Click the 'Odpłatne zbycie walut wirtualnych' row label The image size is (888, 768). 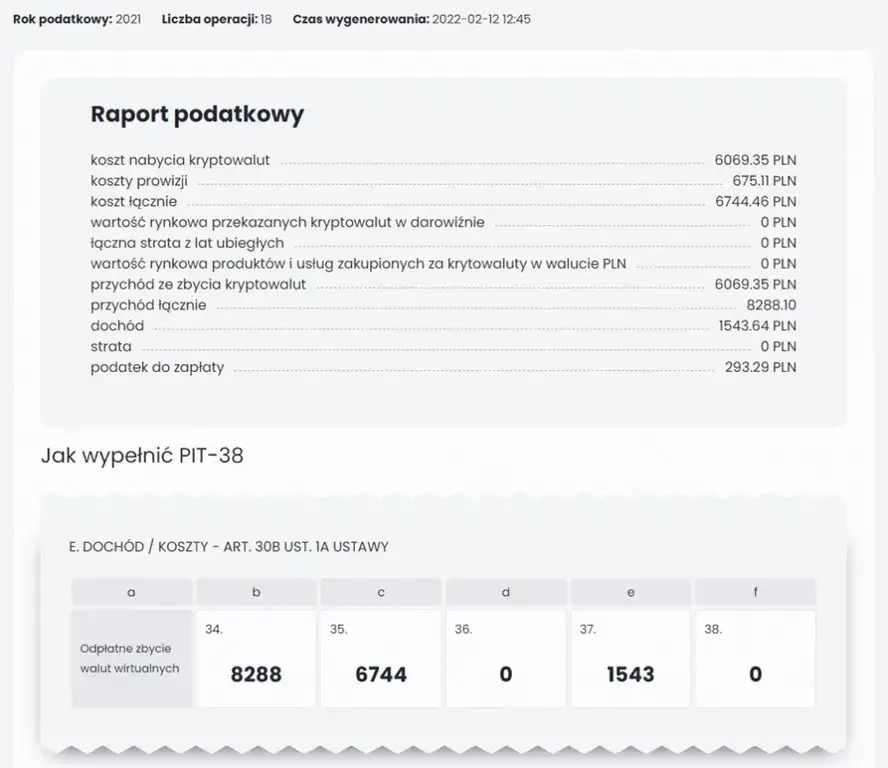coord(131,658)
